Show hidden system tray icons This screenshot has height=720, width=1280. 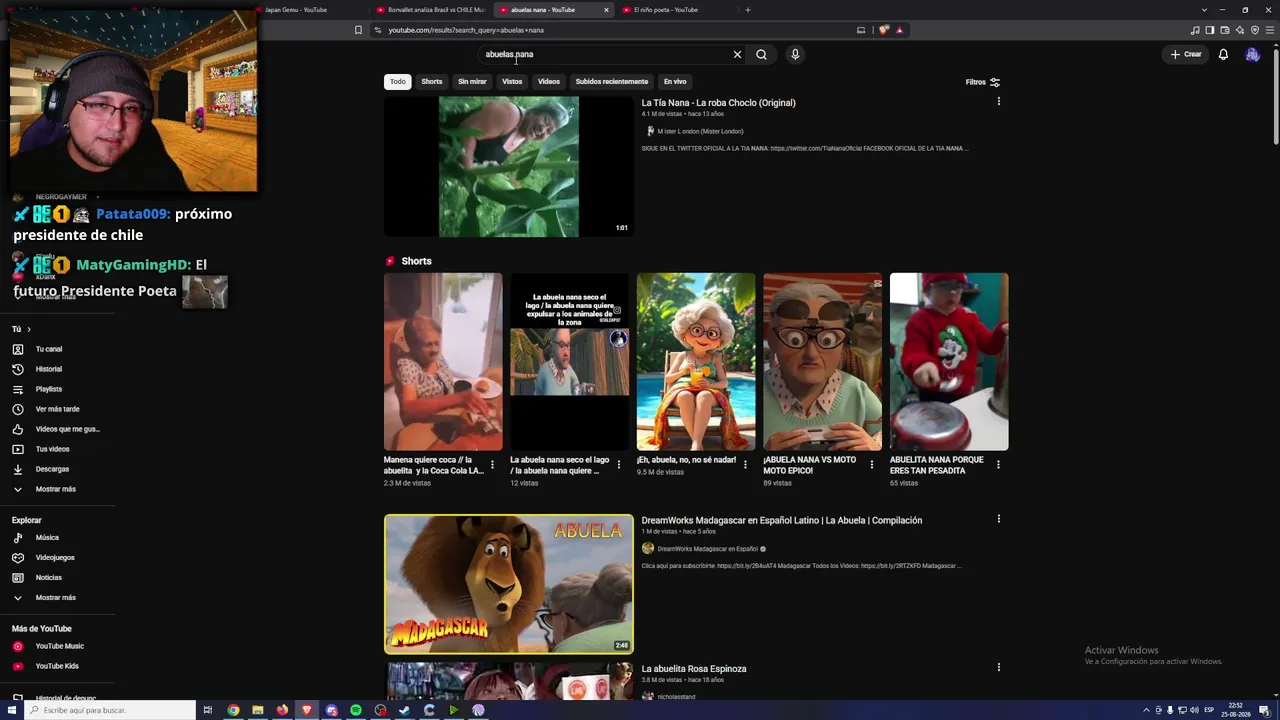coord(1146,710)
